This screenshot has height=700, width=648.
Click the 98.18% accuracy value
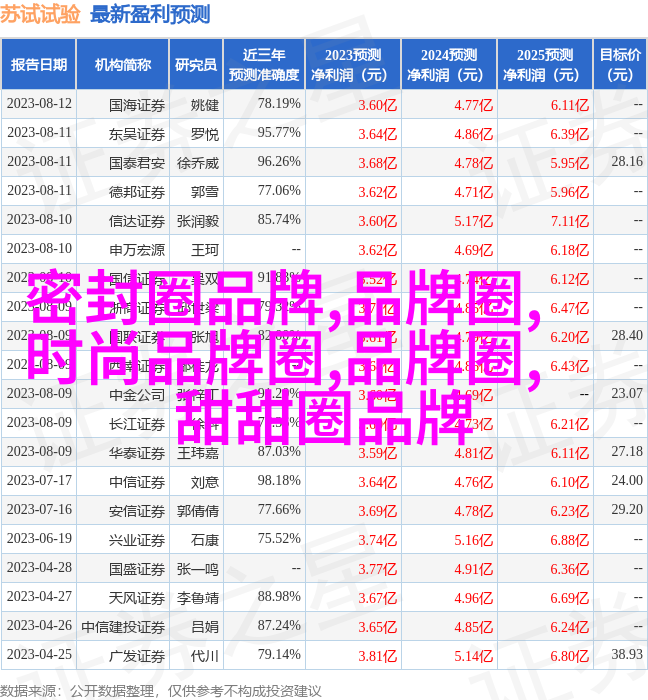pos(279,480)
